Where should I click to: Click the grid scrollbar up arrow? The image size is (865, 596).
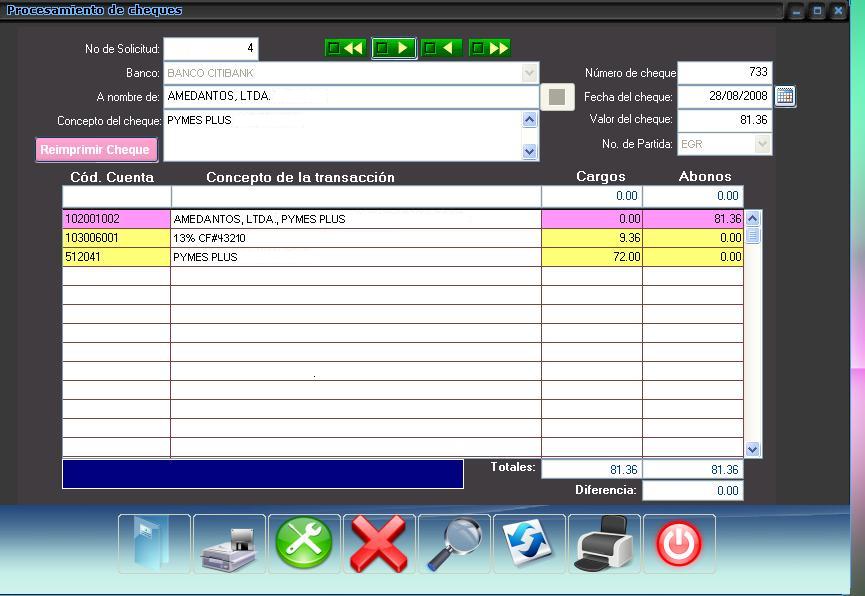(752, 219)
